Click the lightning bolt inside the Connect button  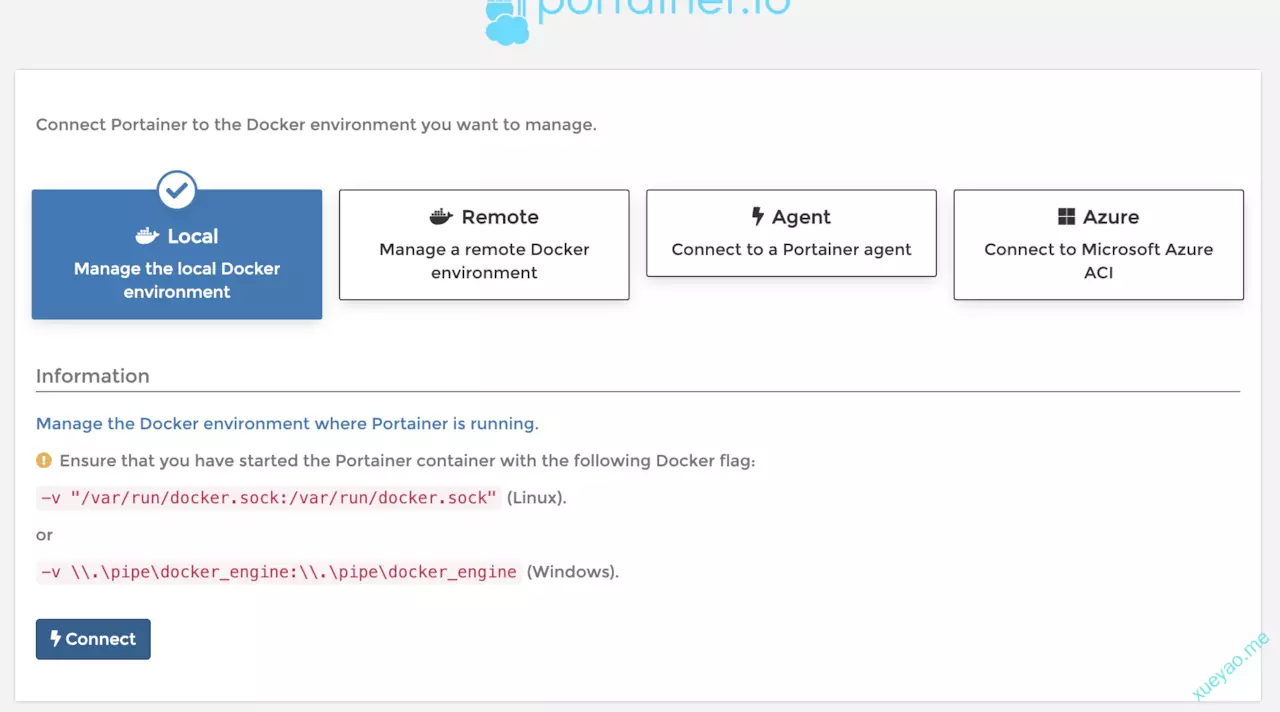click(56, 639)
